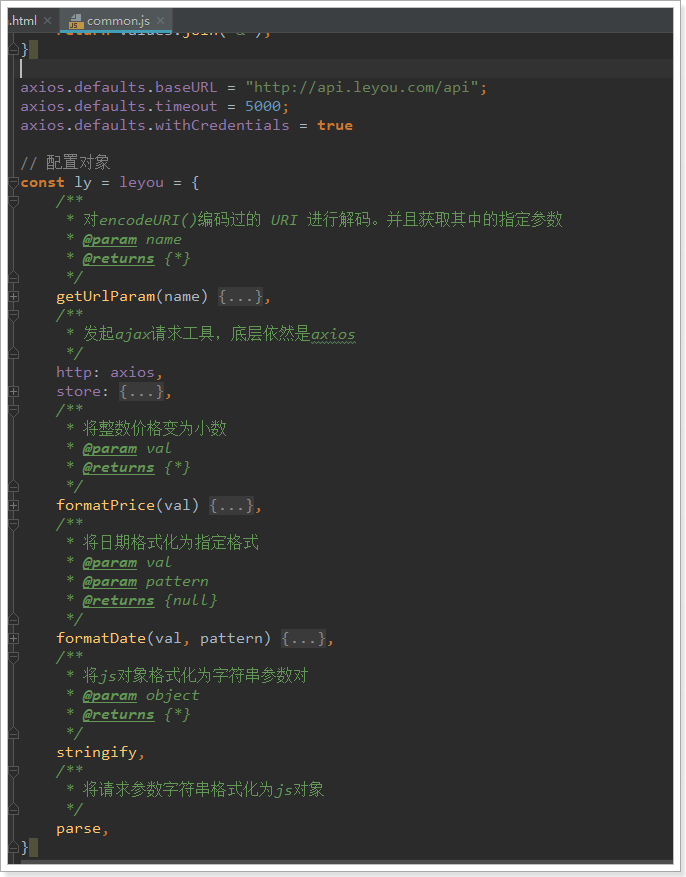Expand the formatDate fold plus icon in gutter
The image size is (686, 877).
(13, 638)
